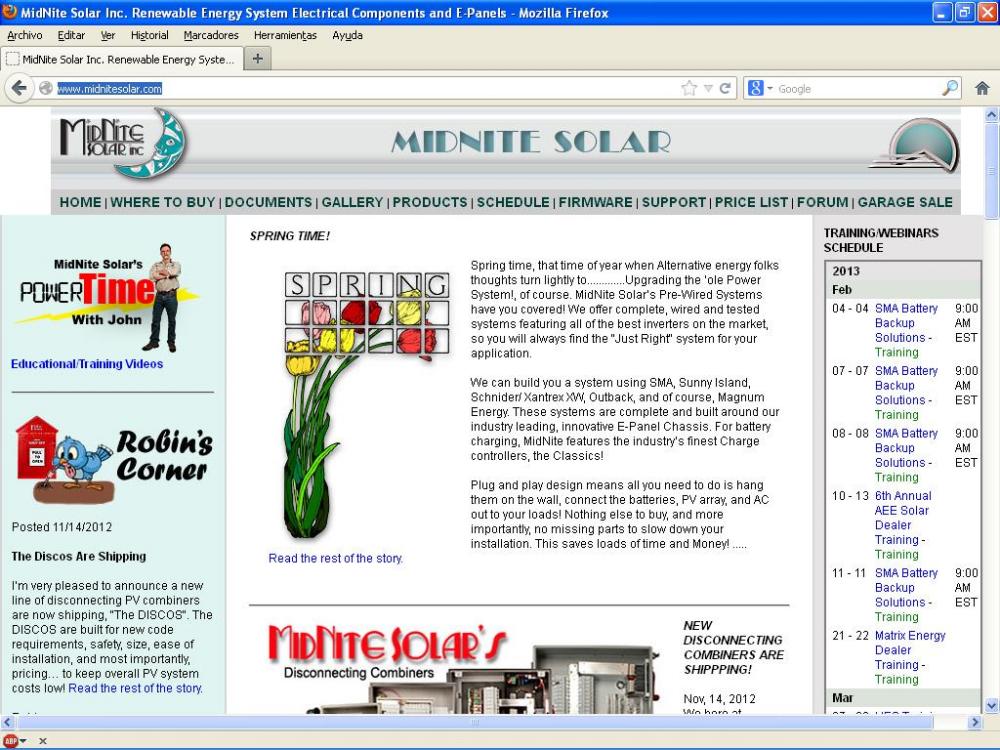The height and width of the screenshot is (750, 1000).
Task: Click horizontal scrollbar left arrow
Action: coord(8,722)
